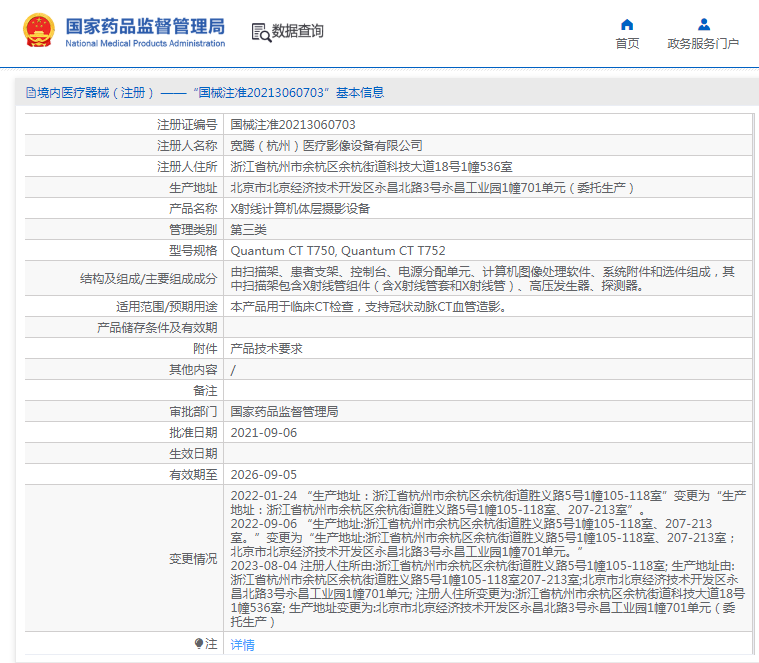This screenshot has height=663, width=759.
Task: Click the 数据查询 title text
Action: (x=297, y=31)
